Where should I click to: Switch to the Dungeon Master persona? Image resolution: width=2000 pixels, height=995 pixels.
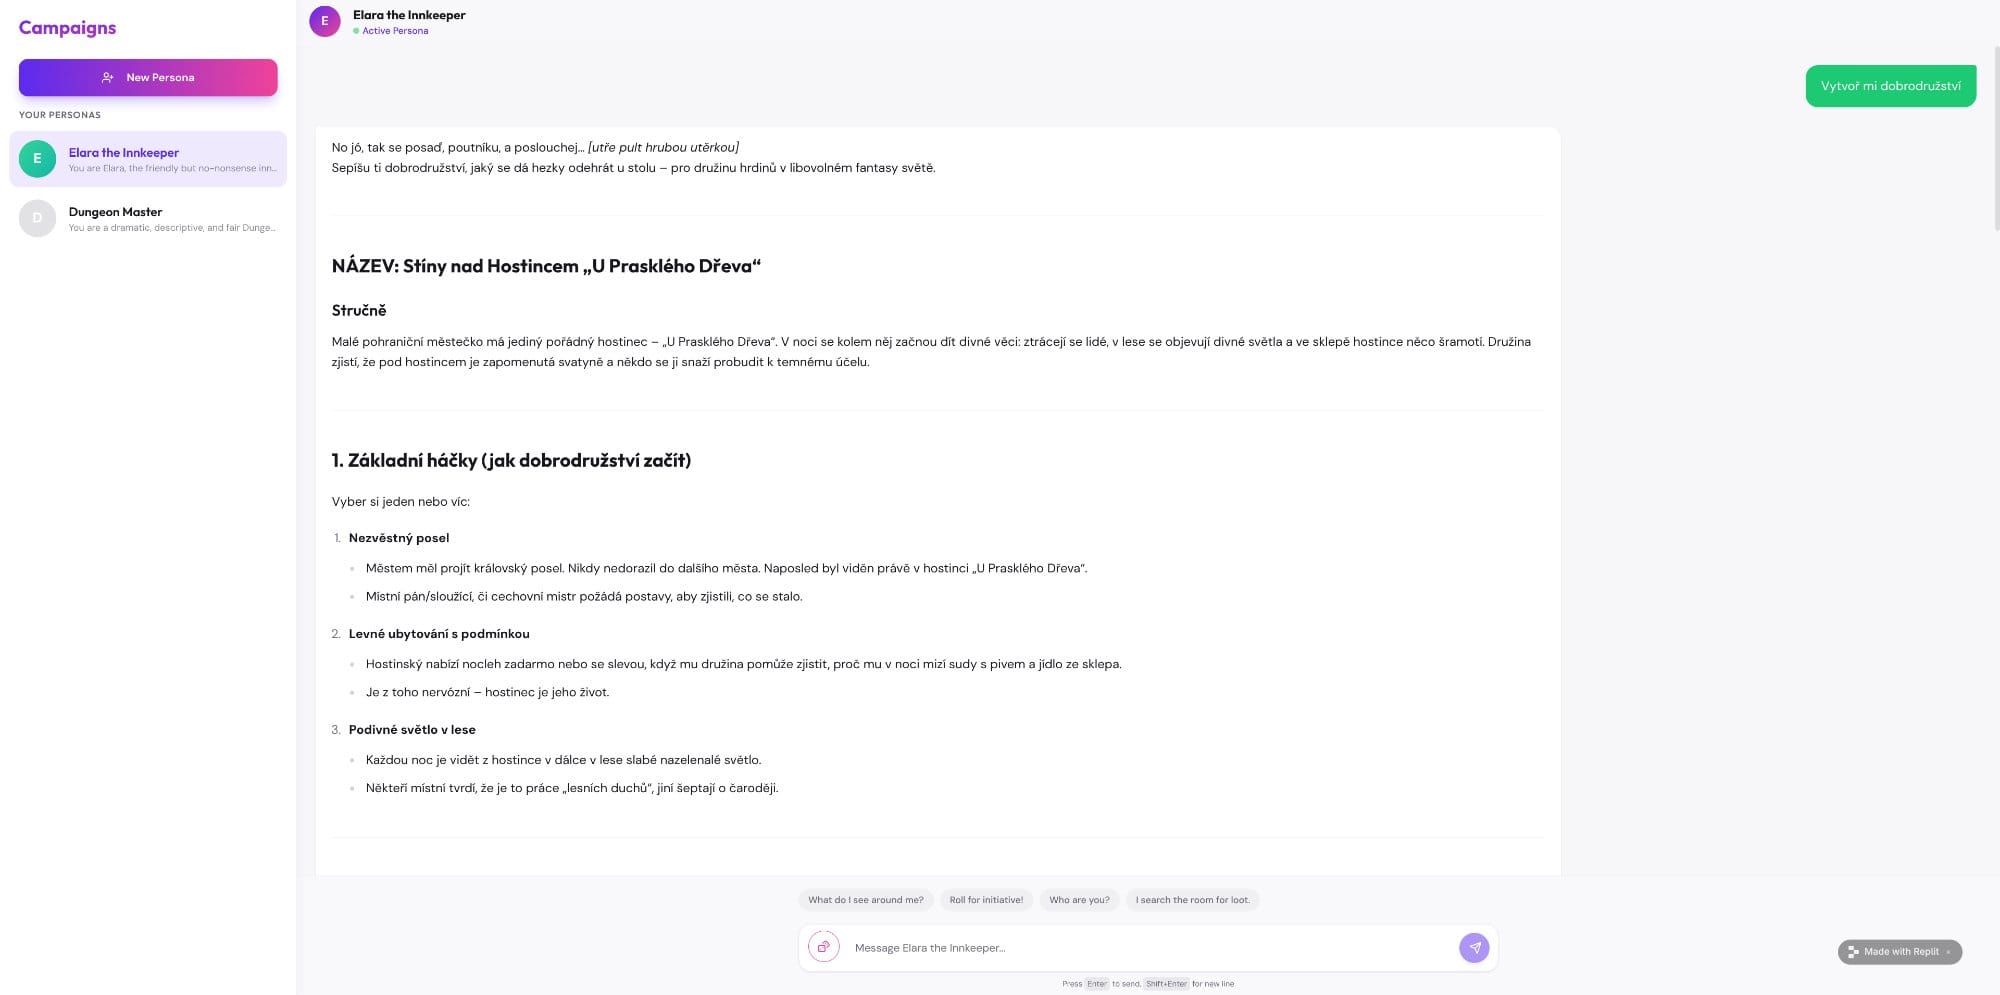coord(148,219)
